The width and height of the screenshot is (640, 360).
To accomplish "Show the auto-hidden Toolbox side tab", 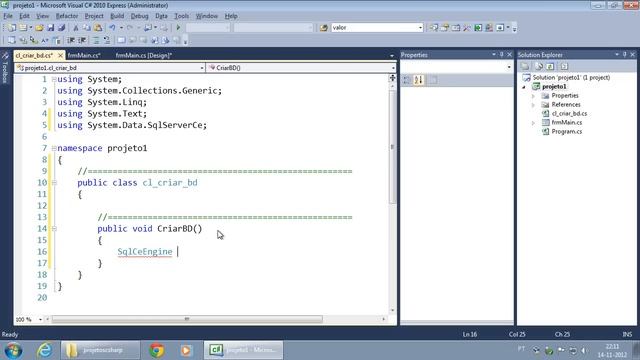I will point(5,68).
